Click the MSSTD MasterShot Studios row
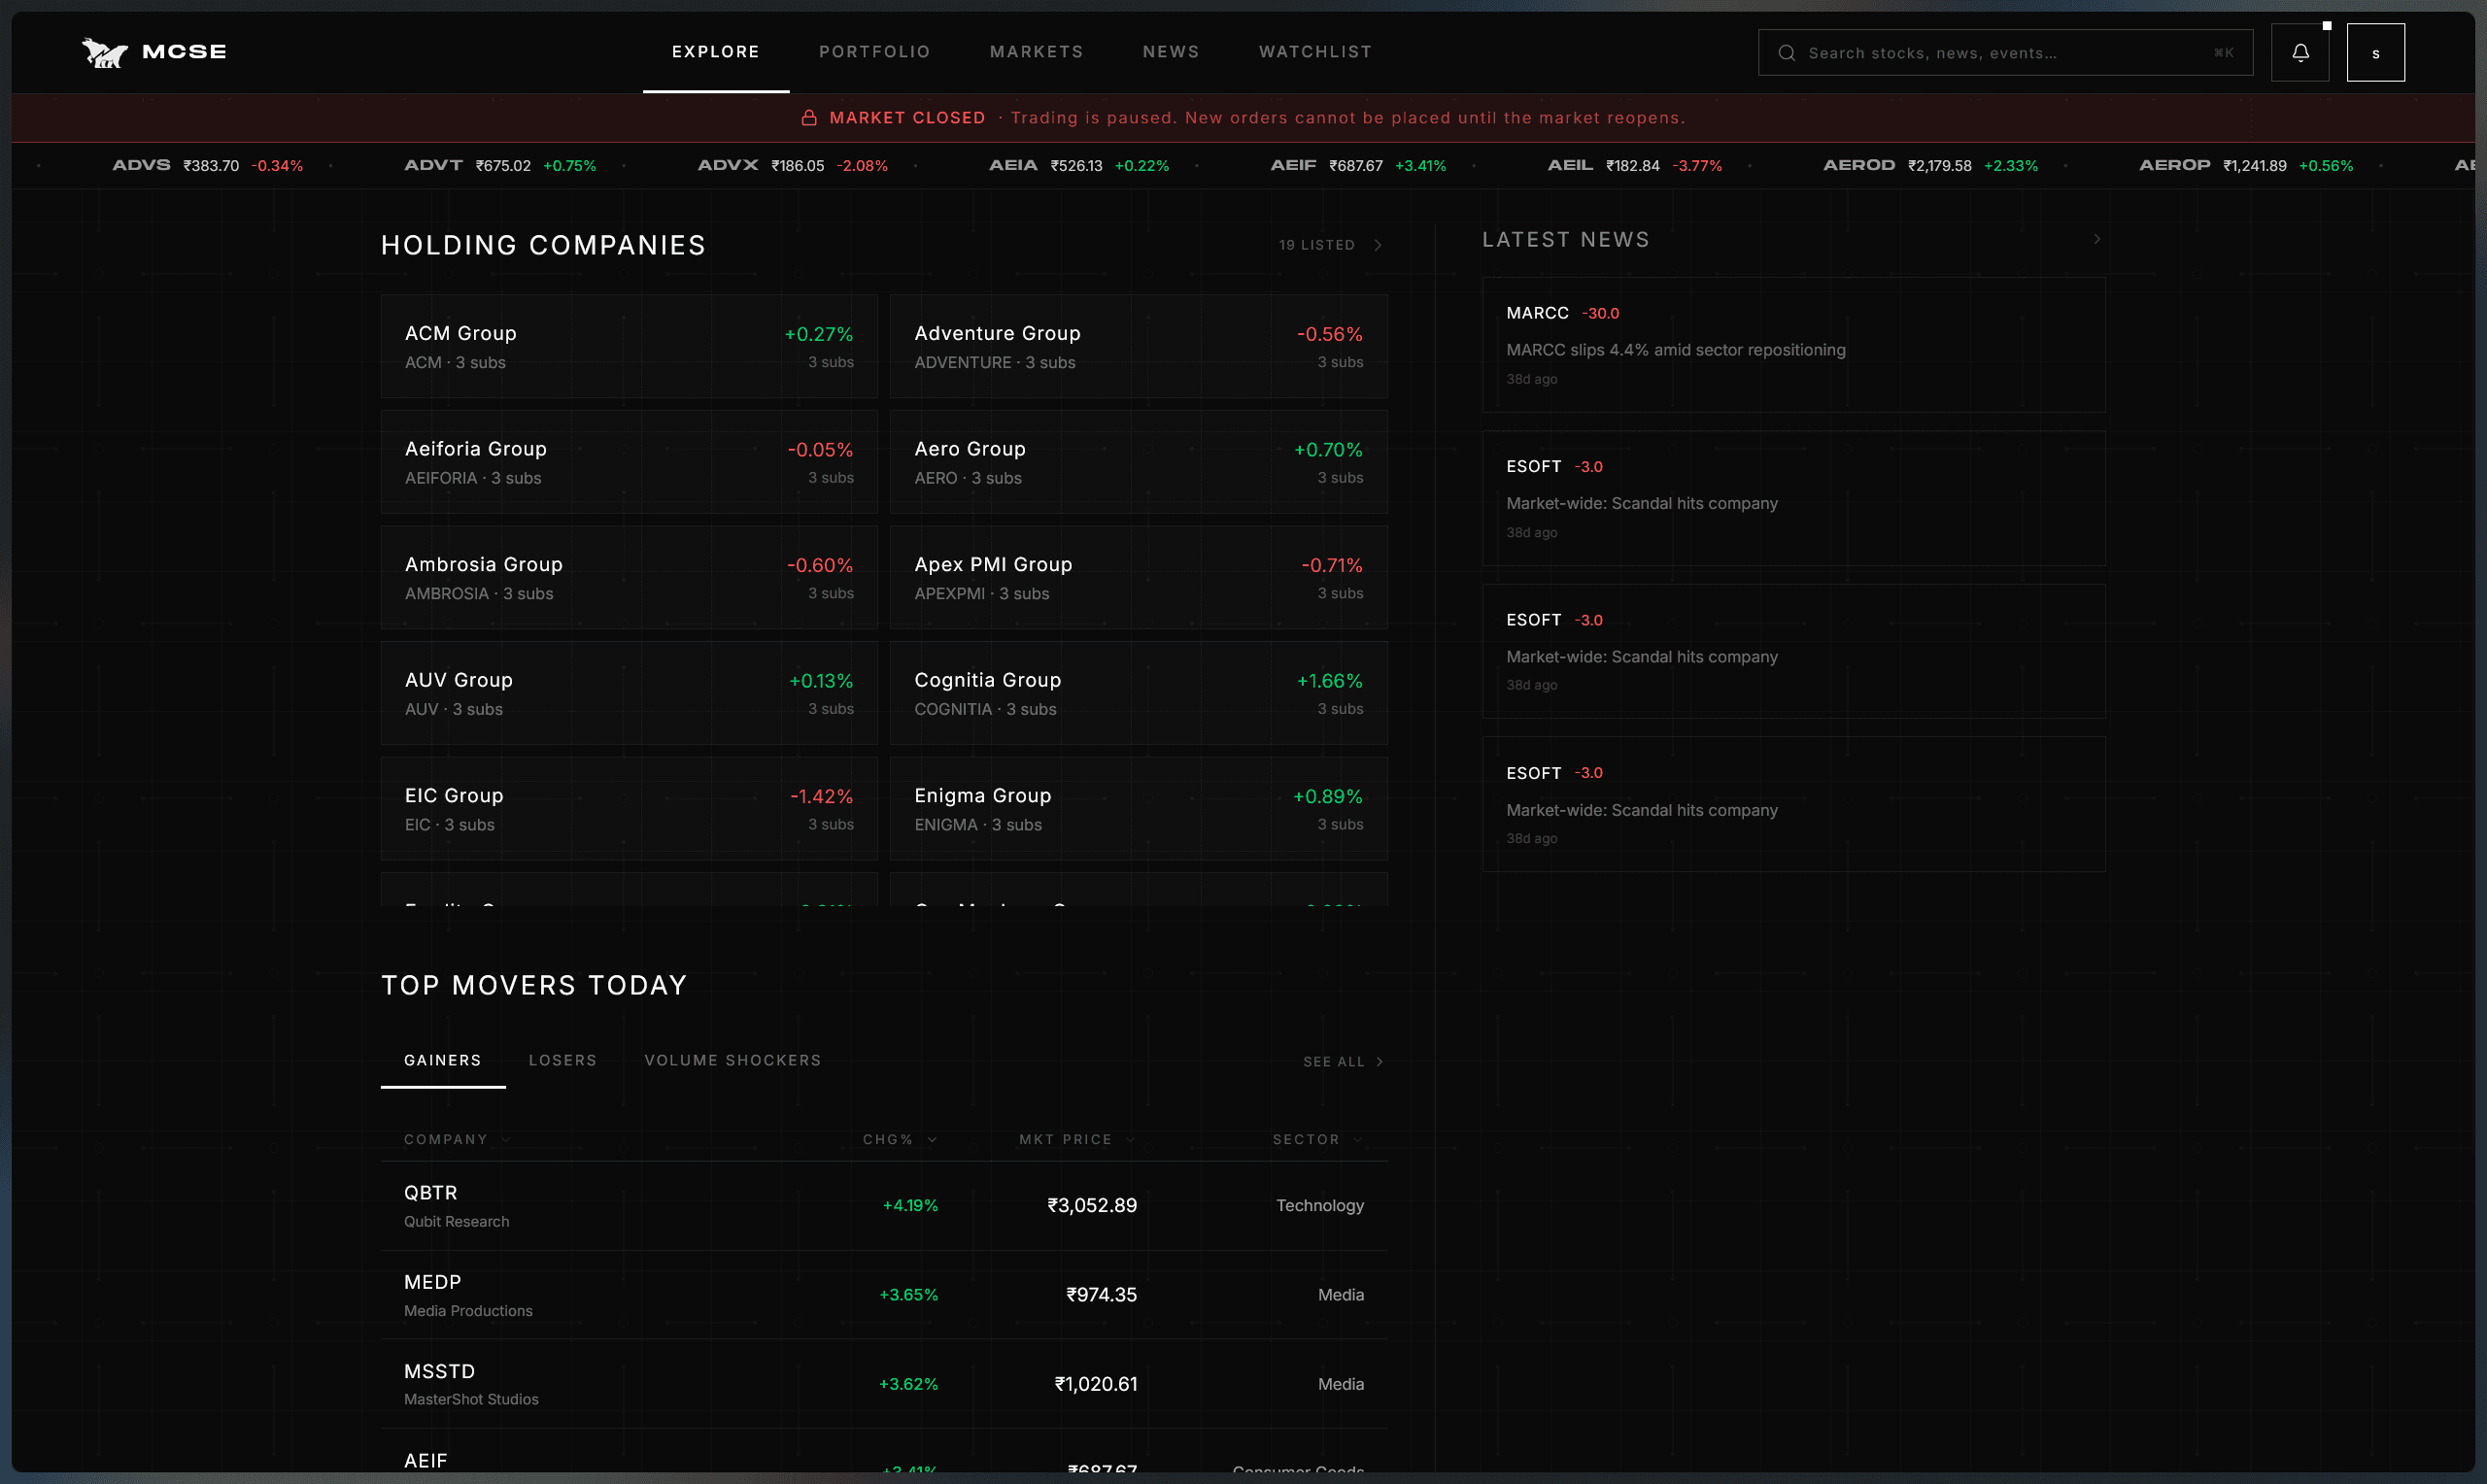The width and height of the screenshot is (2487, 1484). [x=884, y=1384]
